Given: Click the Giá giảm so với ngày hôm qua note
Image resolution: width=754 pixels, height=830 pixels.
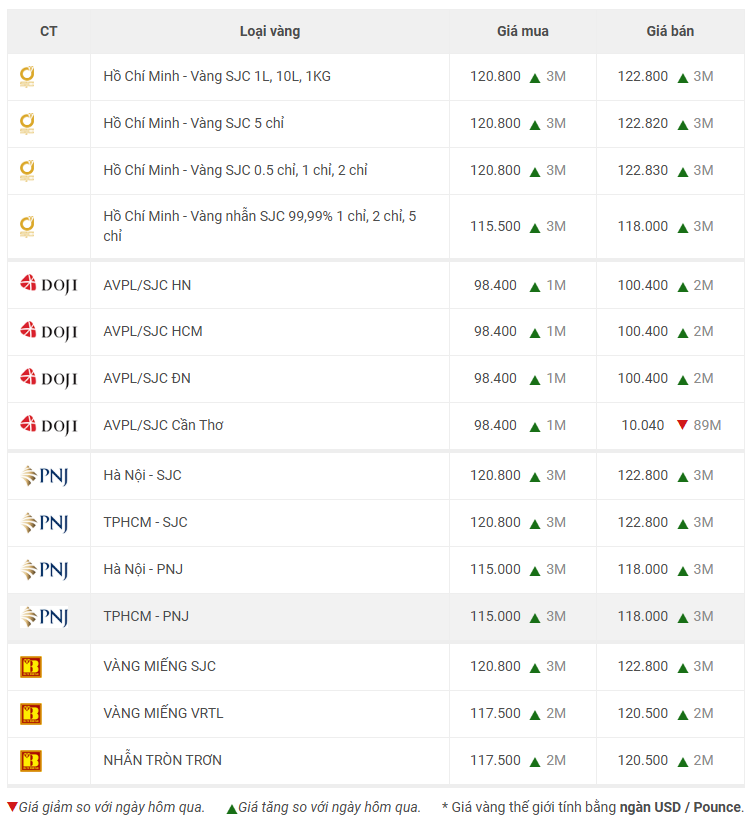Looking at the screenshot, I should pyautogui.click(x=112, y=807).
